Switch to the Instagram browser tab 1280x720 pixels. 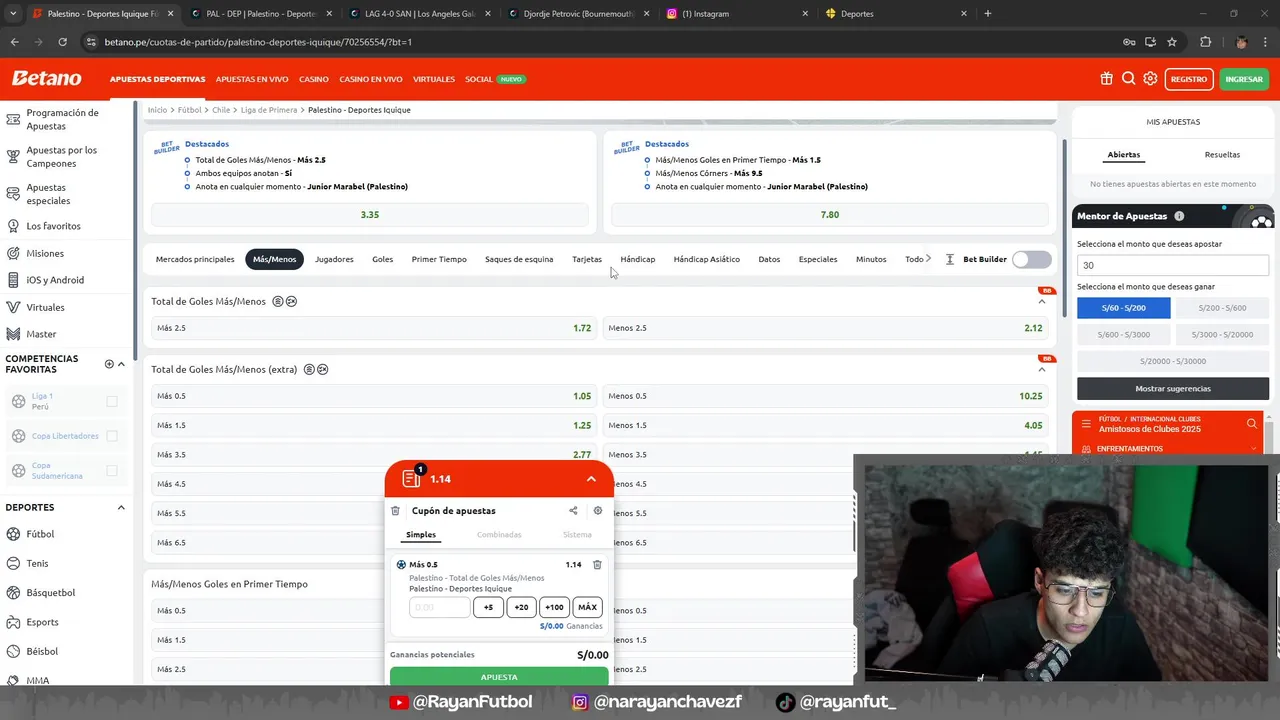pos(738,14)
